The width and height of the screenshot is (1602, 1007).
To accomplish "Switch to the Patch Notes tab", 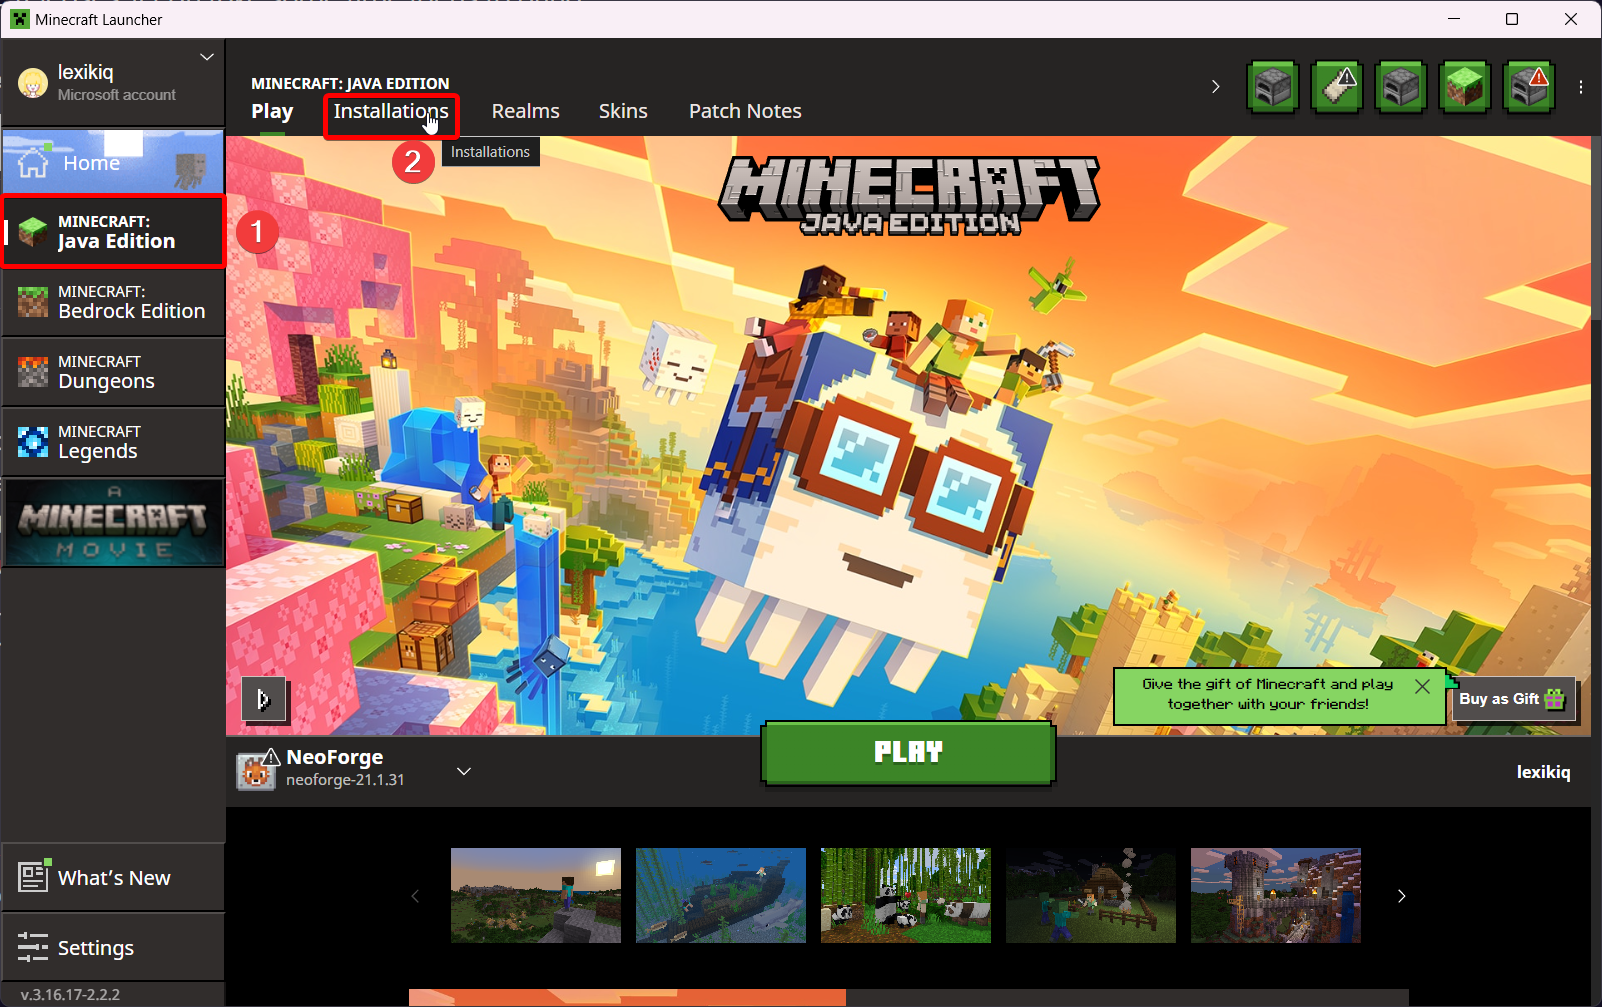I will (x=744, y=111).
